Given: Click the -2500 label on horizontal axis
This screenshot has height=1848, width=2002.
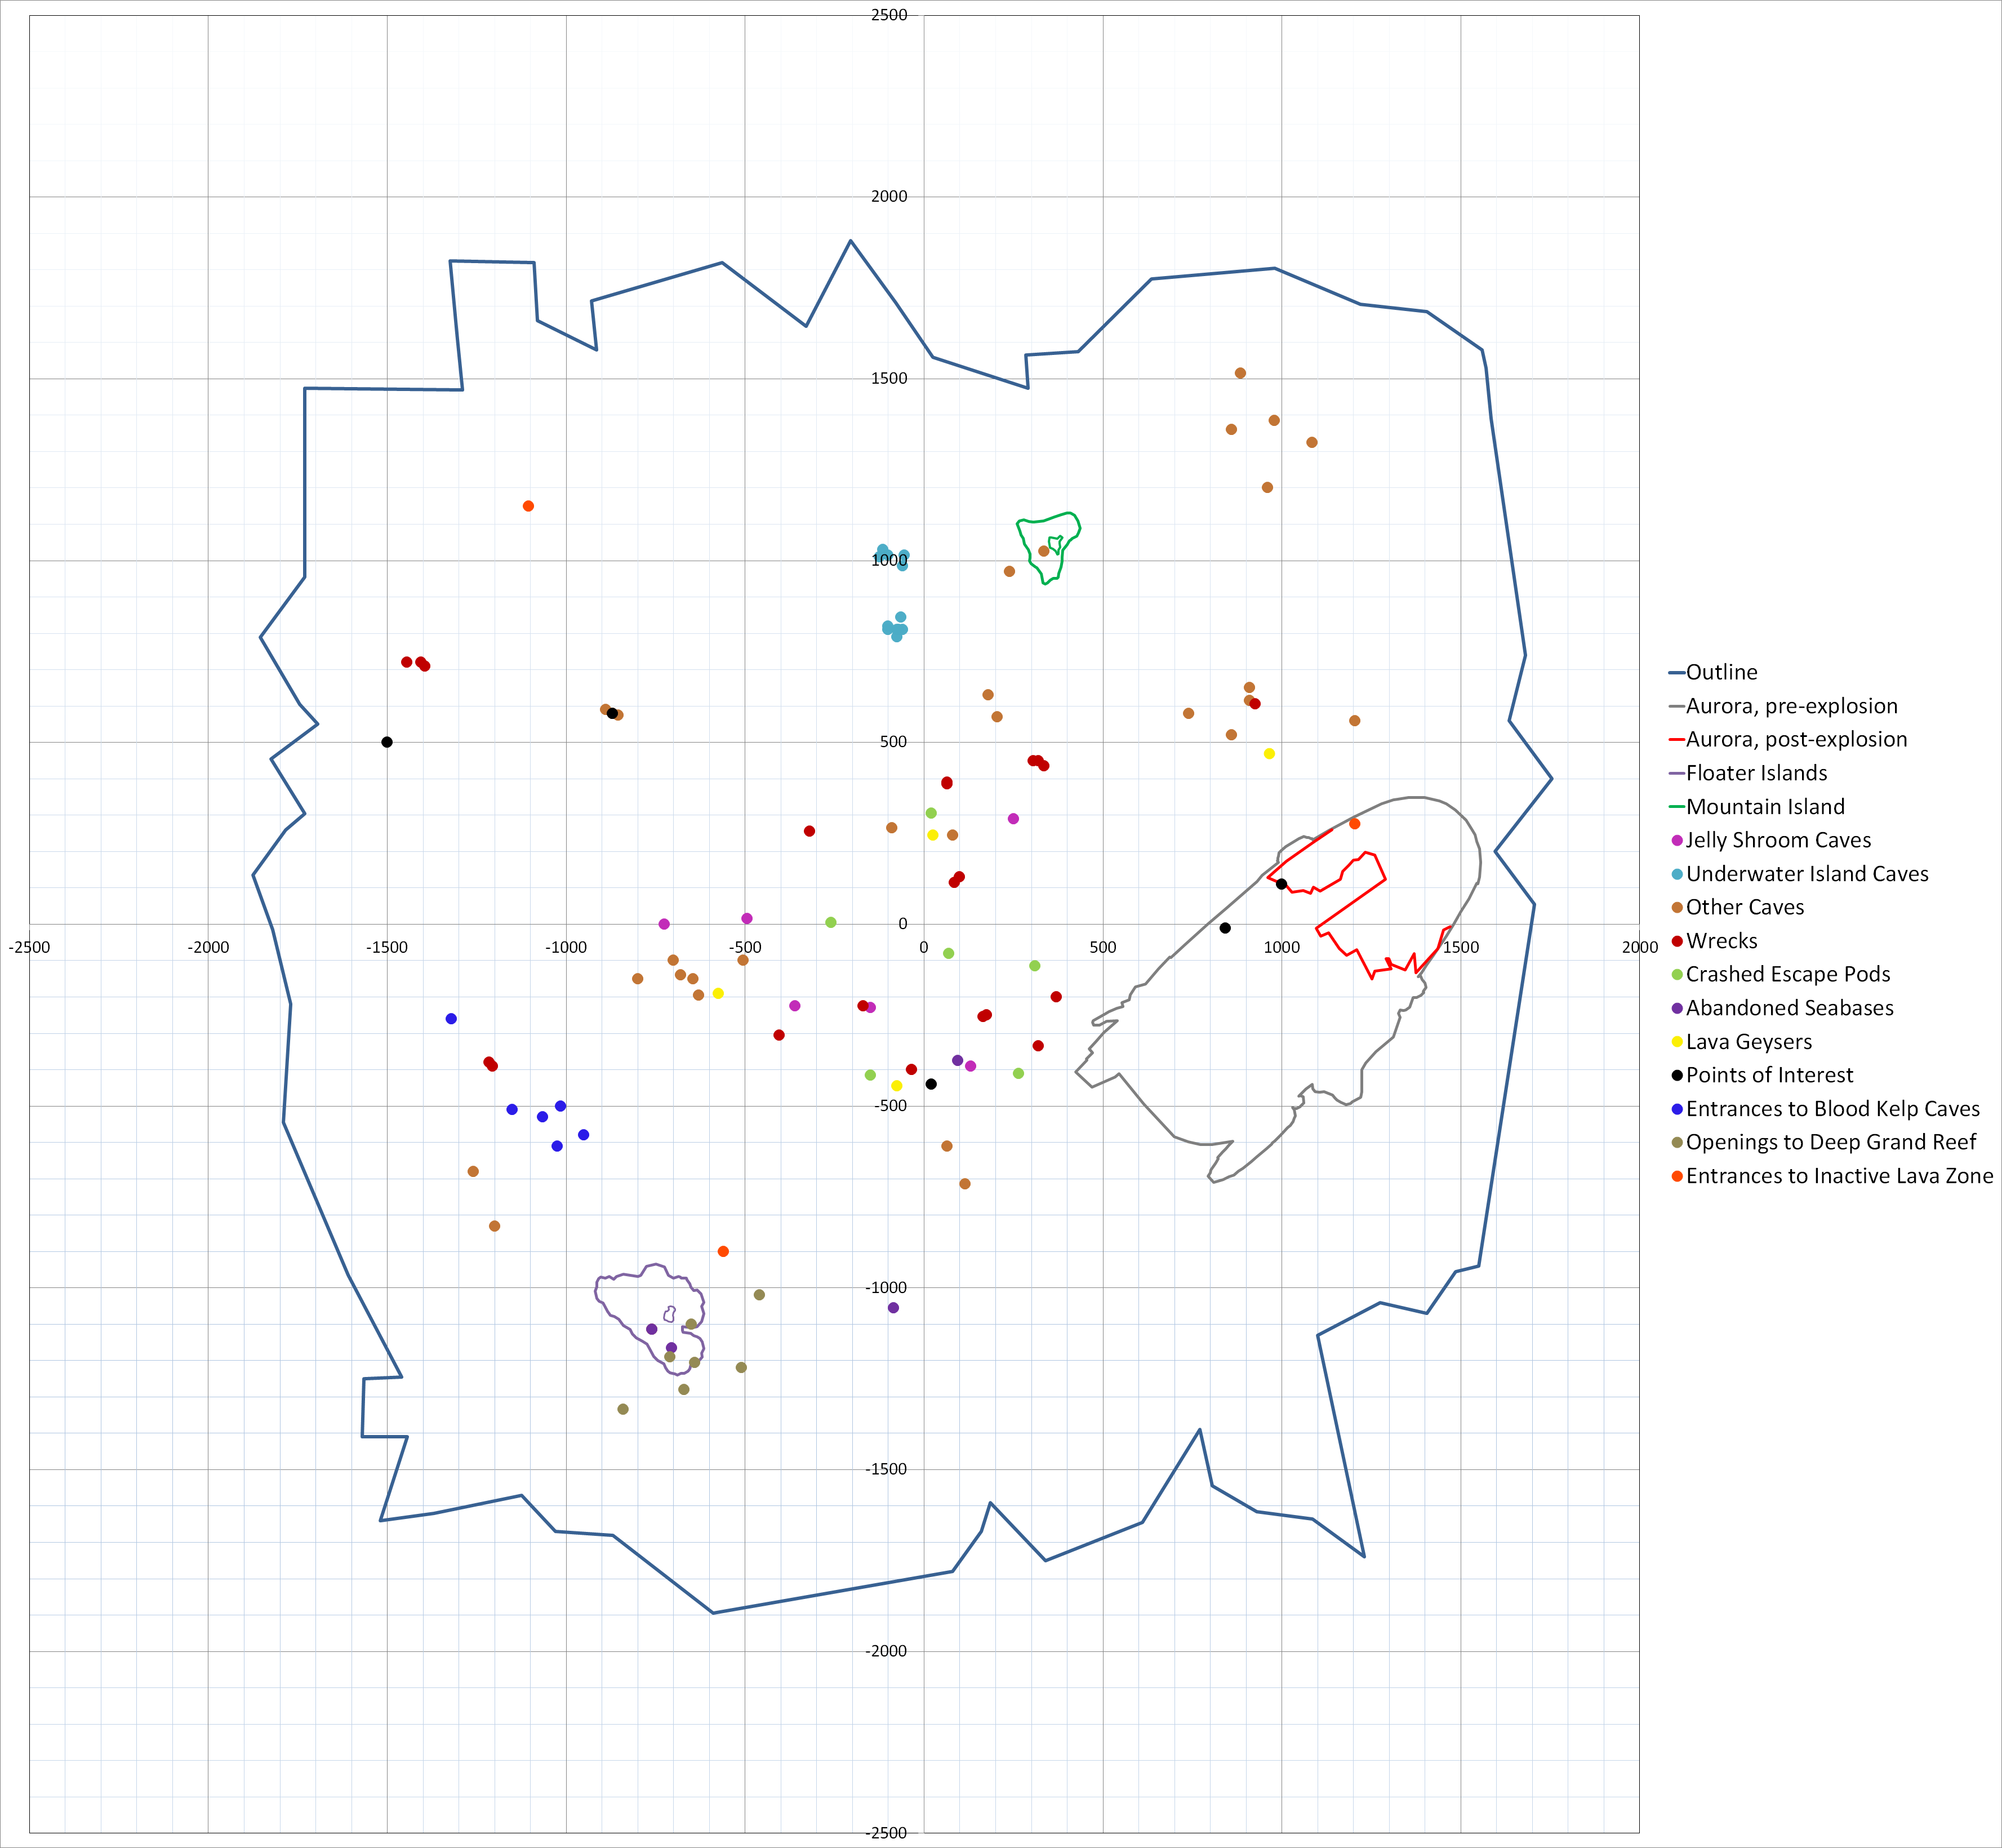Looking at the screenshot, I should 29,947.
